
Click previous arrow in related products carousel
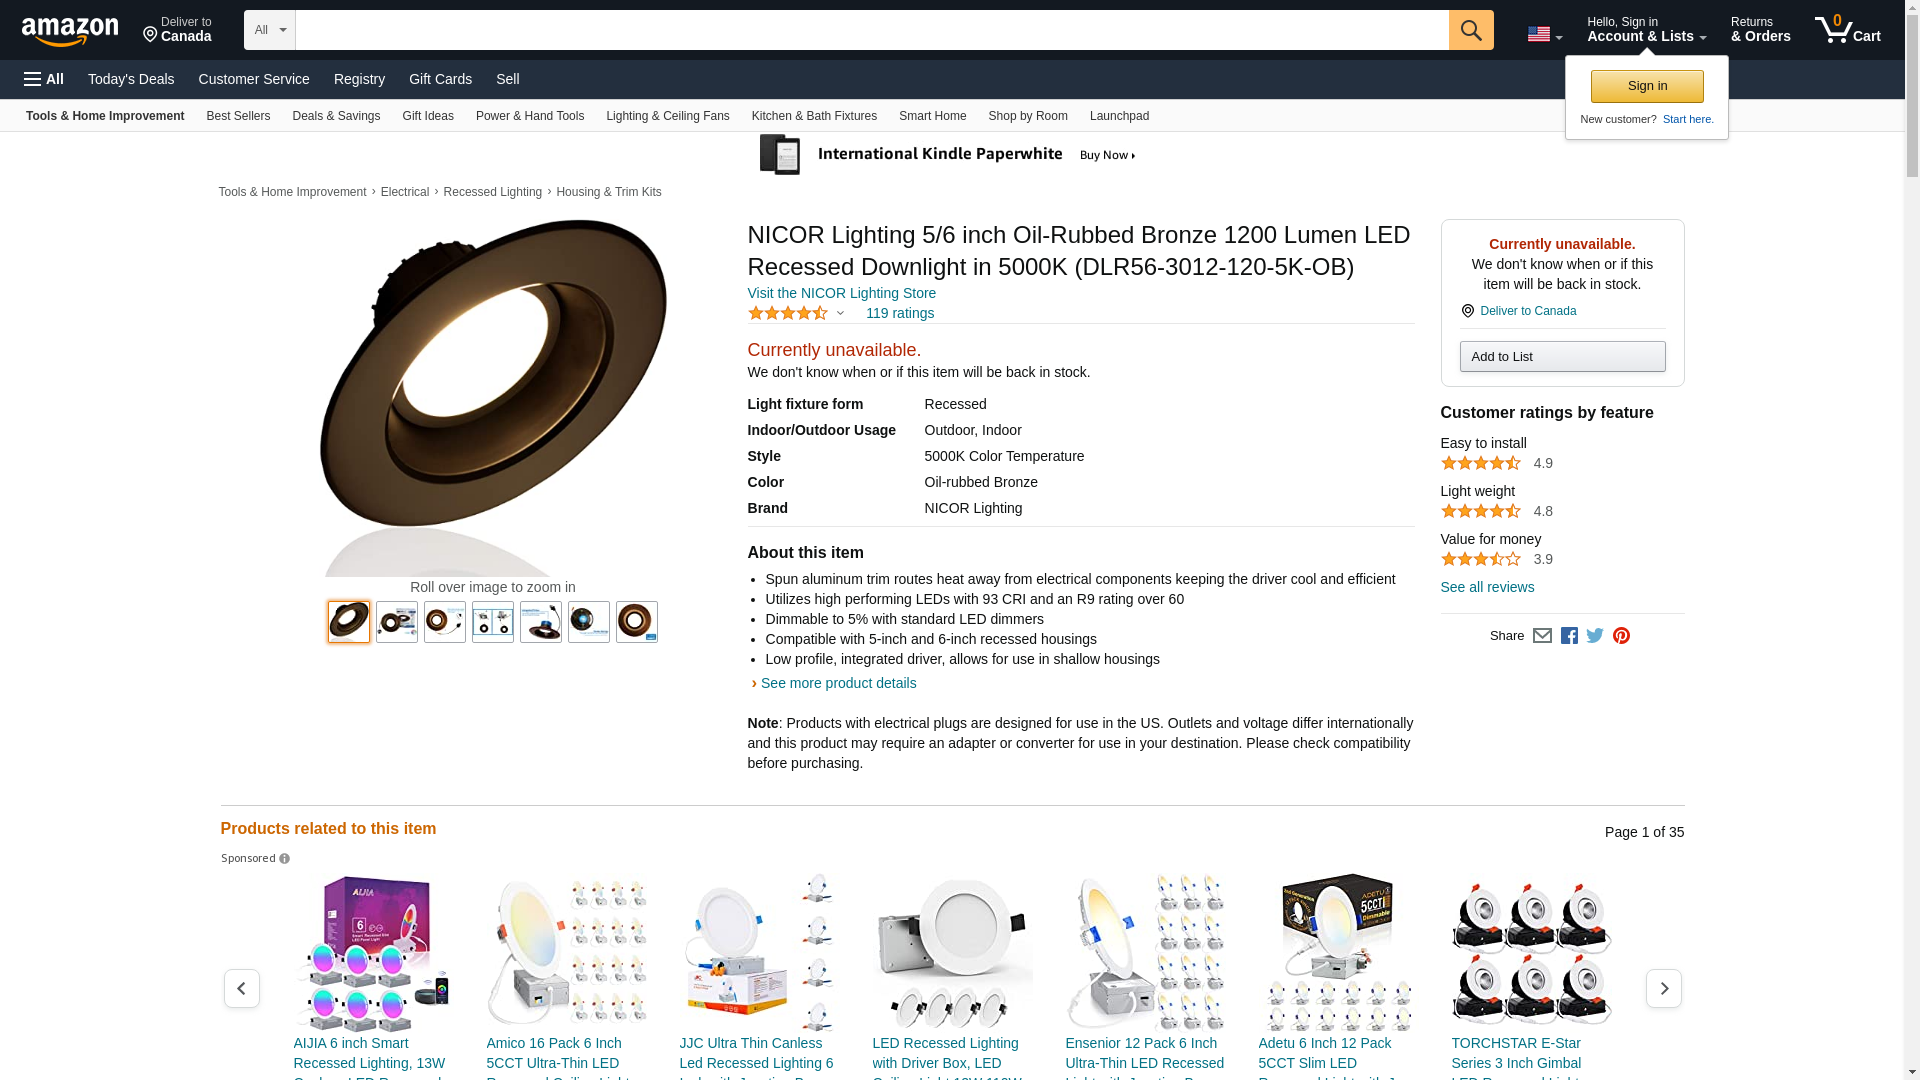tap(241, 988)
